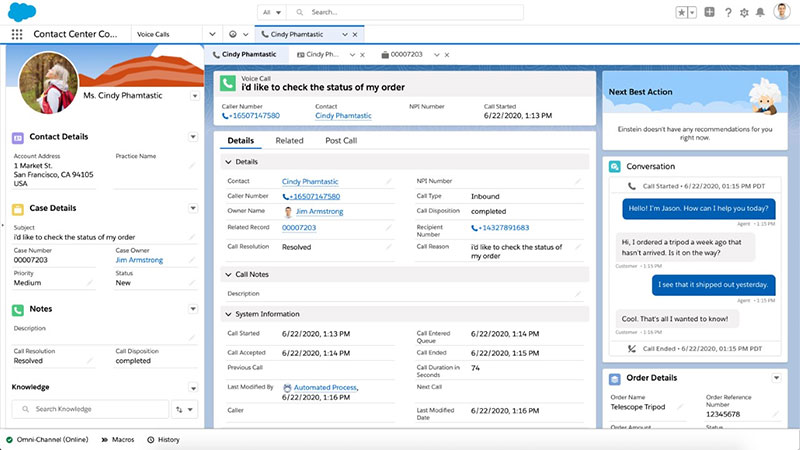Screen dimensions: 800x450
Task: Click the Favorites star icon
Action: 681,12
